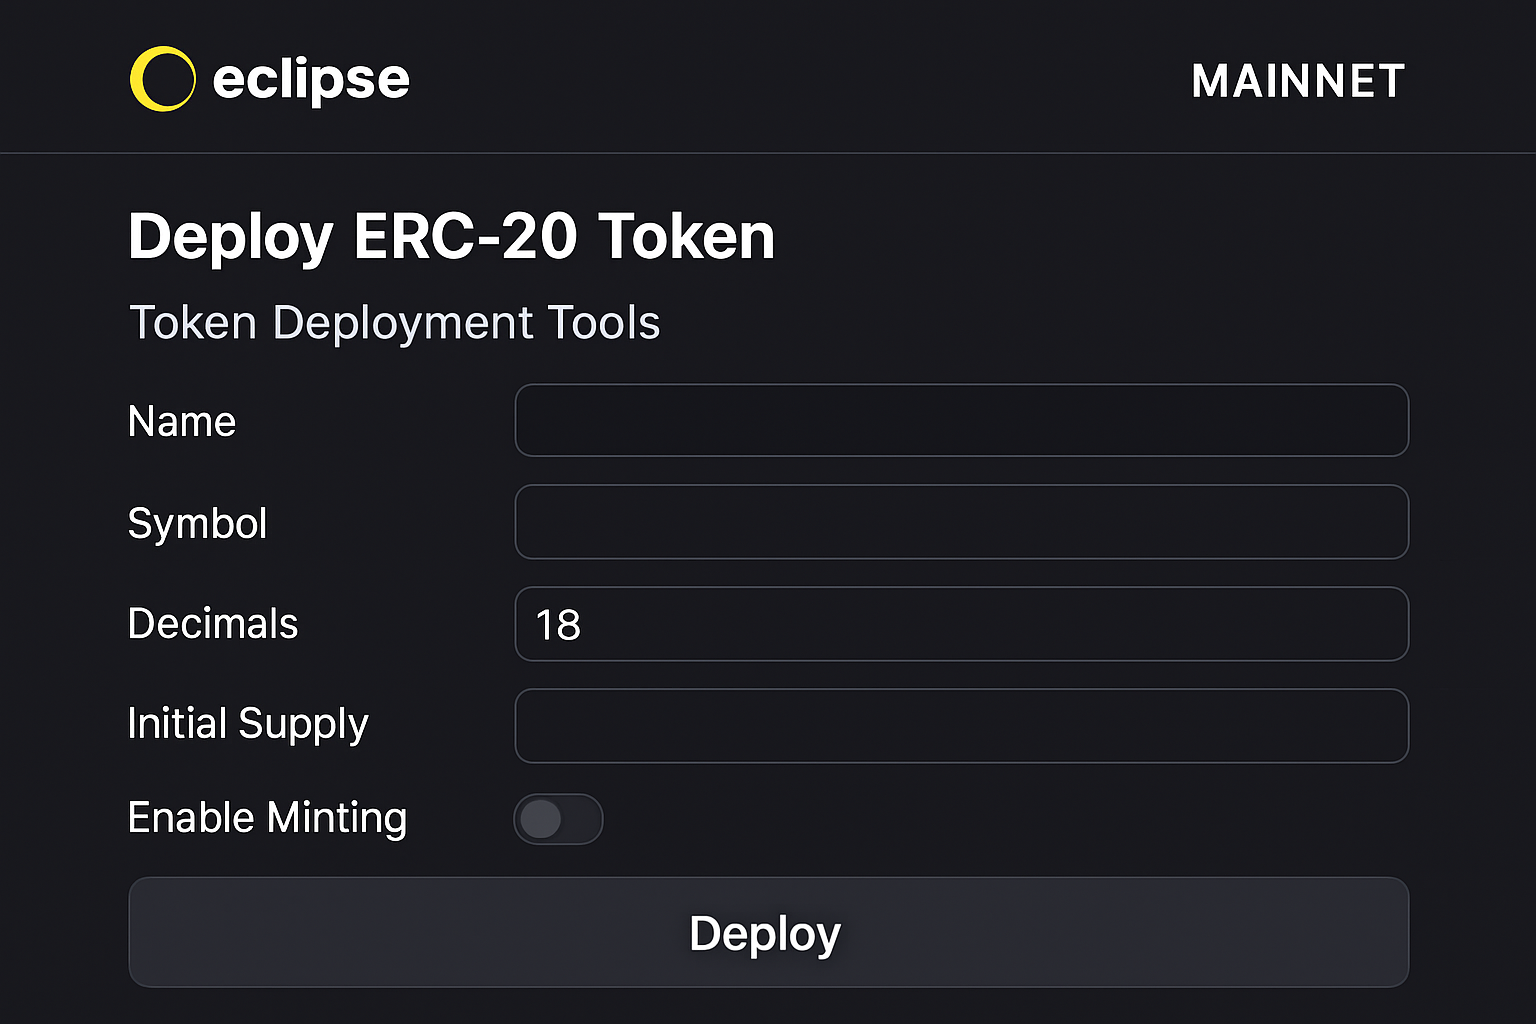Click the word ERC-20 in the heading

click(x=465, y=237)
